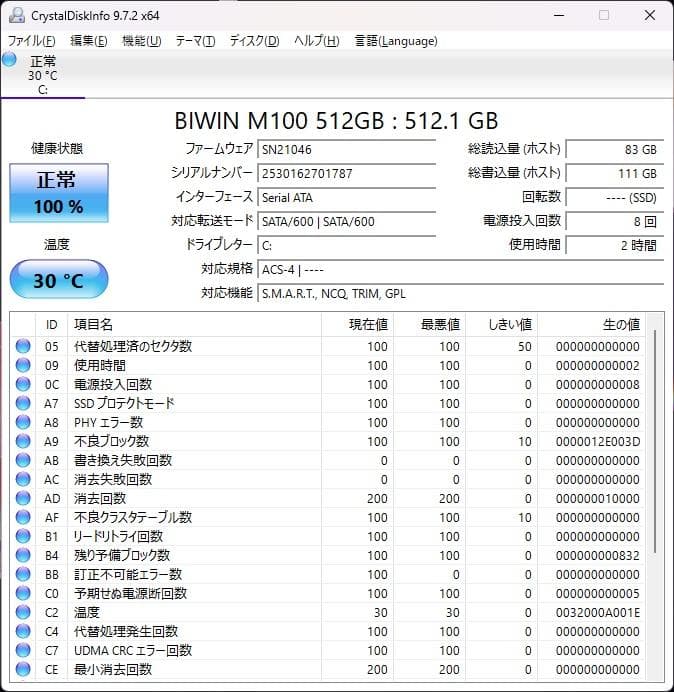Click the transfer mode field SATA/600 | SATA/600
The image size is (674, 692).
tap(347, 221)
